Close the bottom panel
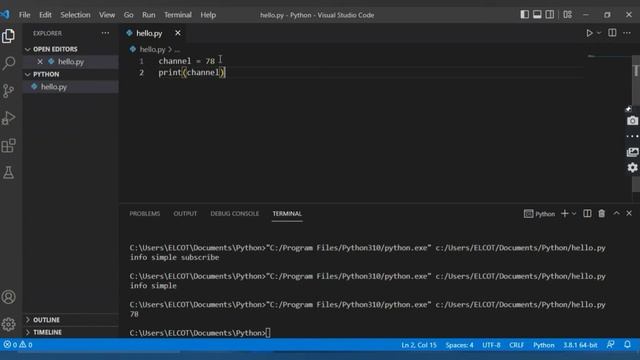The height and width of the screenshot is (360, 640). click(629, 213)
